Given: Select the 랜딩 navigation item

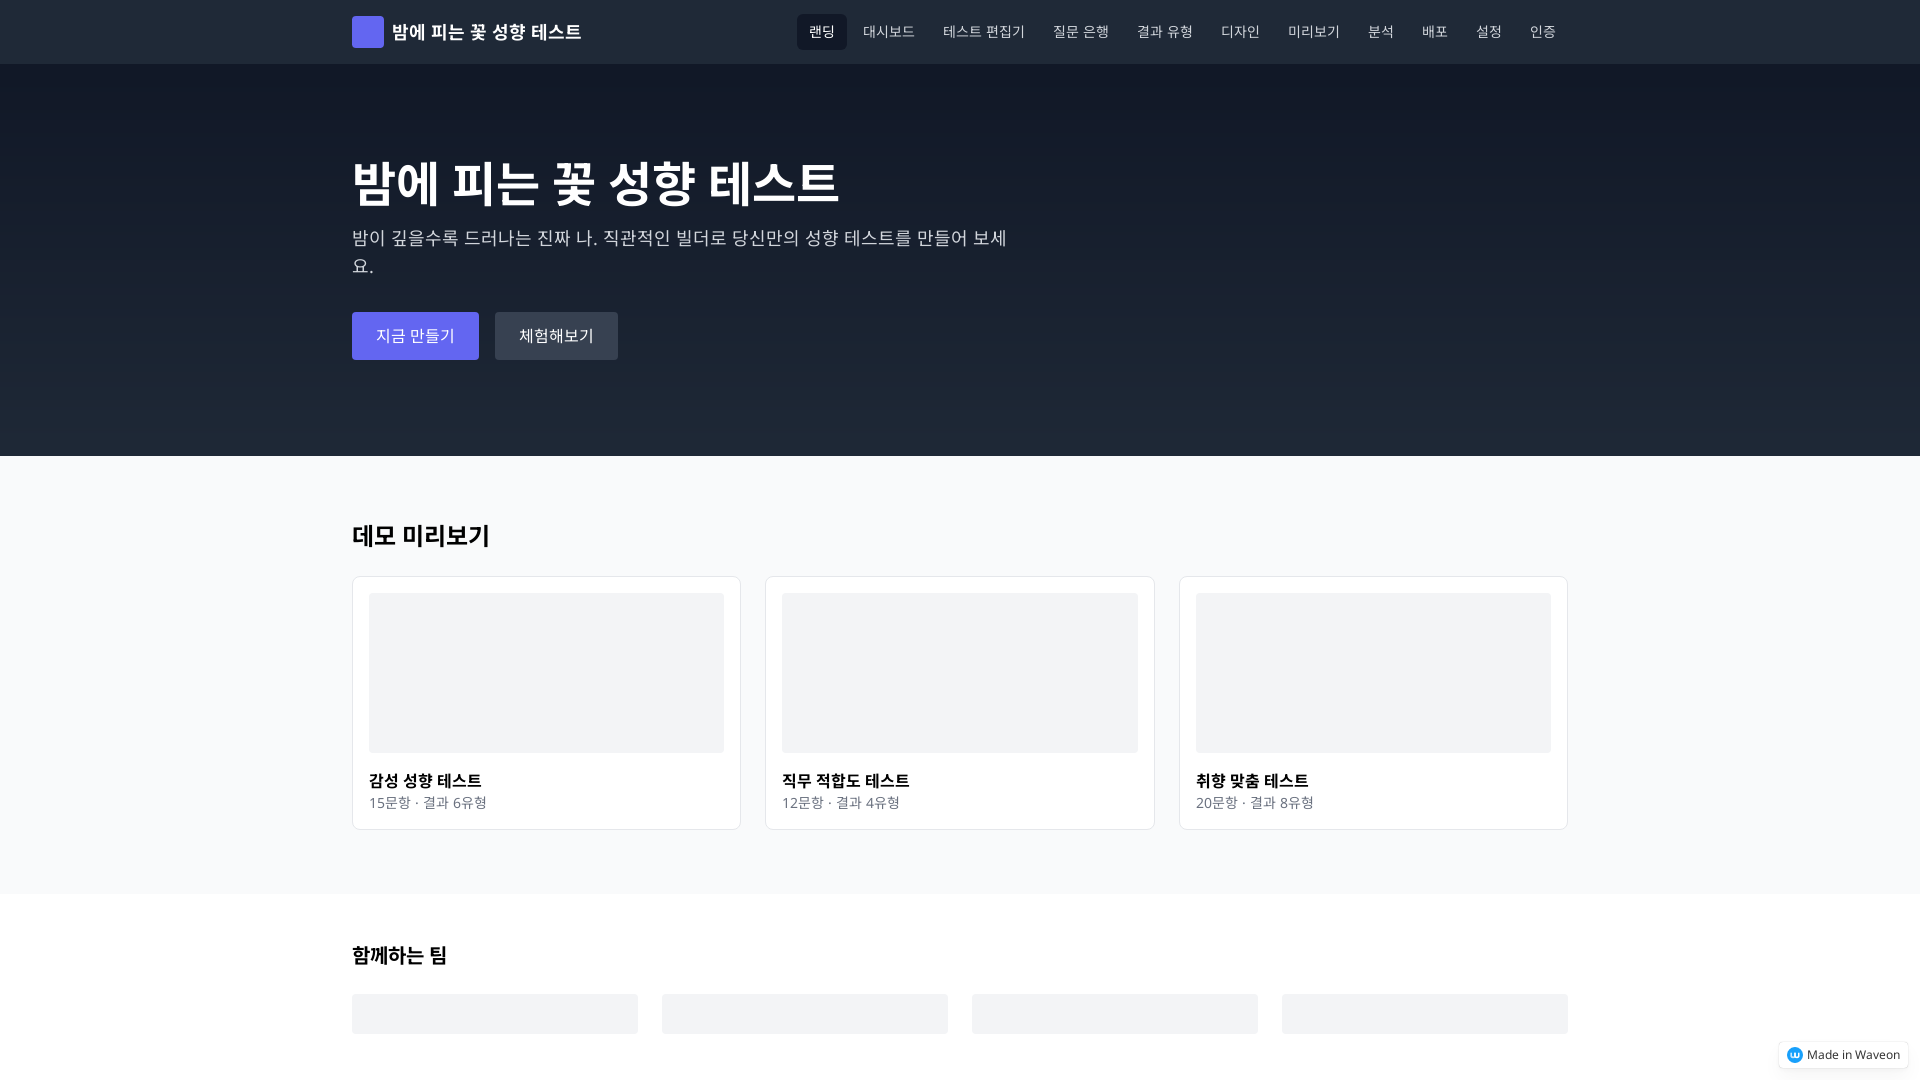Looking at the screenshot, I should pos(821,31).
